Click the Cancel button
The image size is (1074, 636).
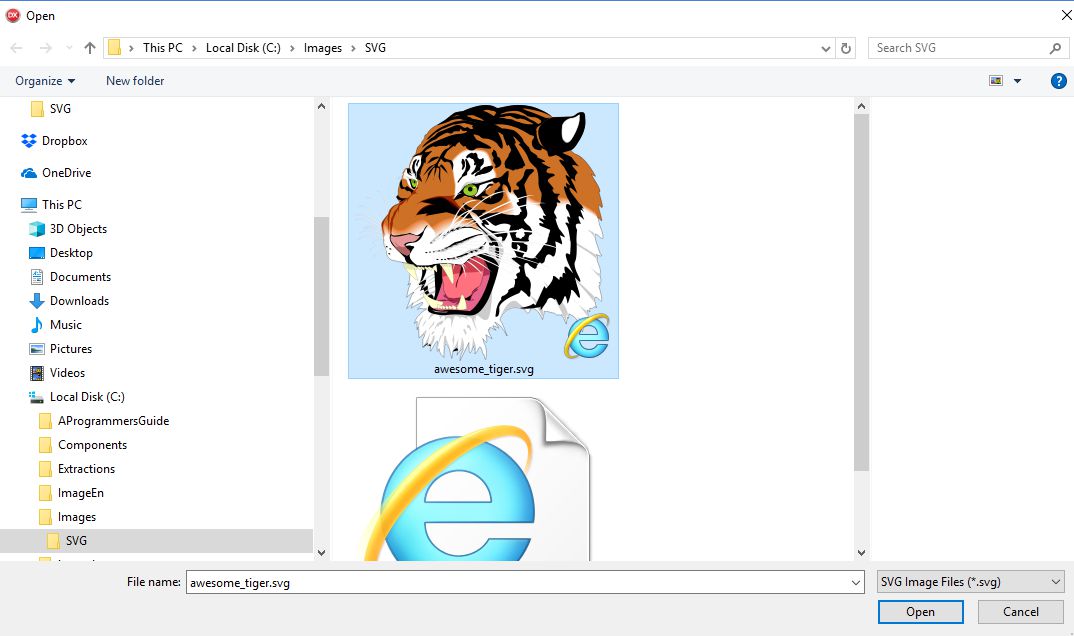pos(1021,612)
